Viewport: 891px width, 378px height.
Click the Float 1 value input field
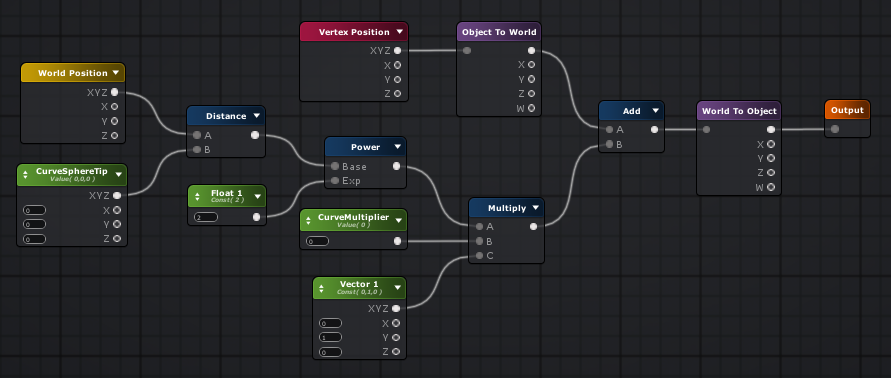click(x=205, y=217)
